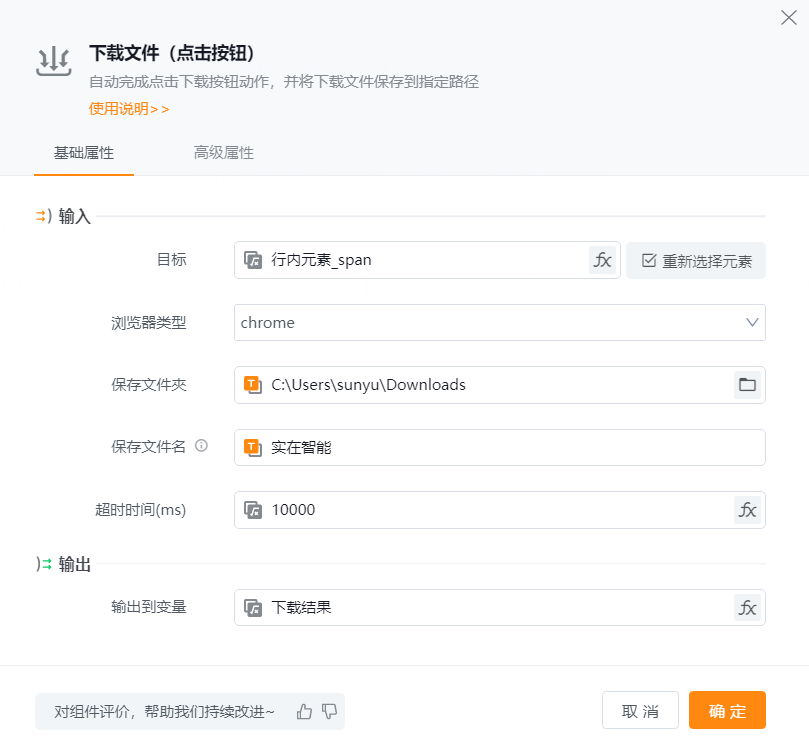Viewport: 809px width, 747px height.
Task: Collapse the 输入 section header
Action: 64,217
